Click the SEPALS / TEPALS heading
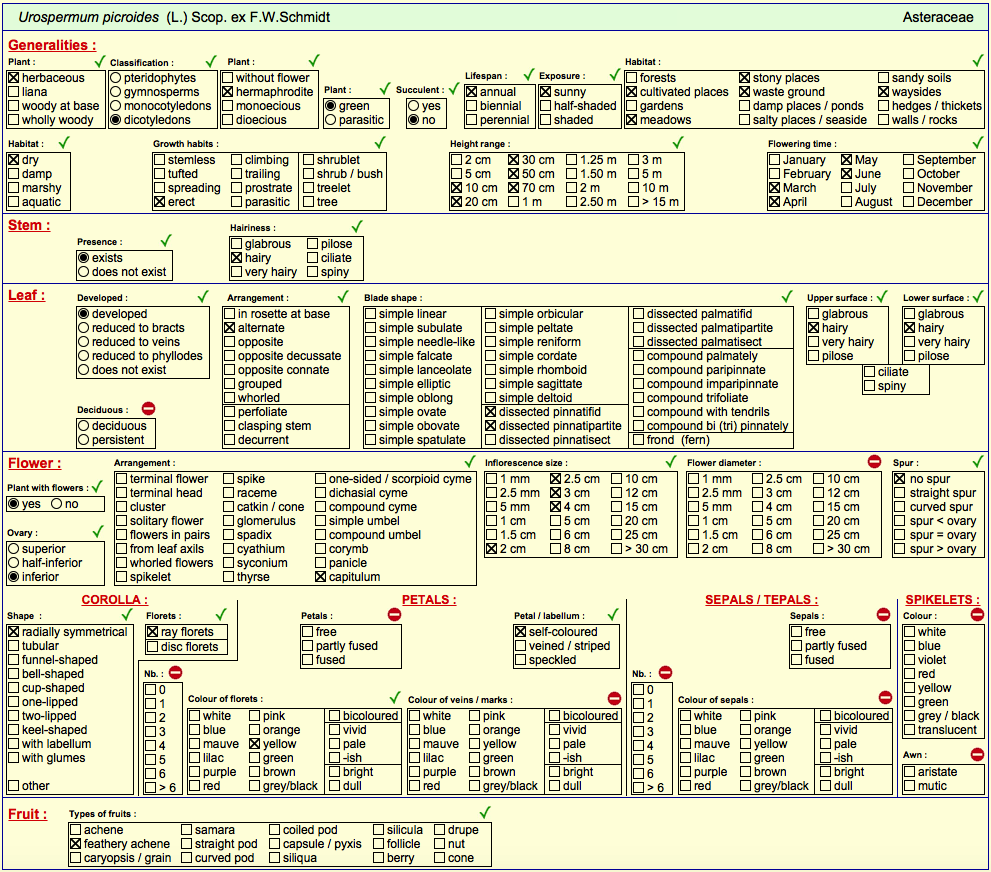The height and width of the screenshot is (872, 991). pyautogui.click(x=762, y=600)
